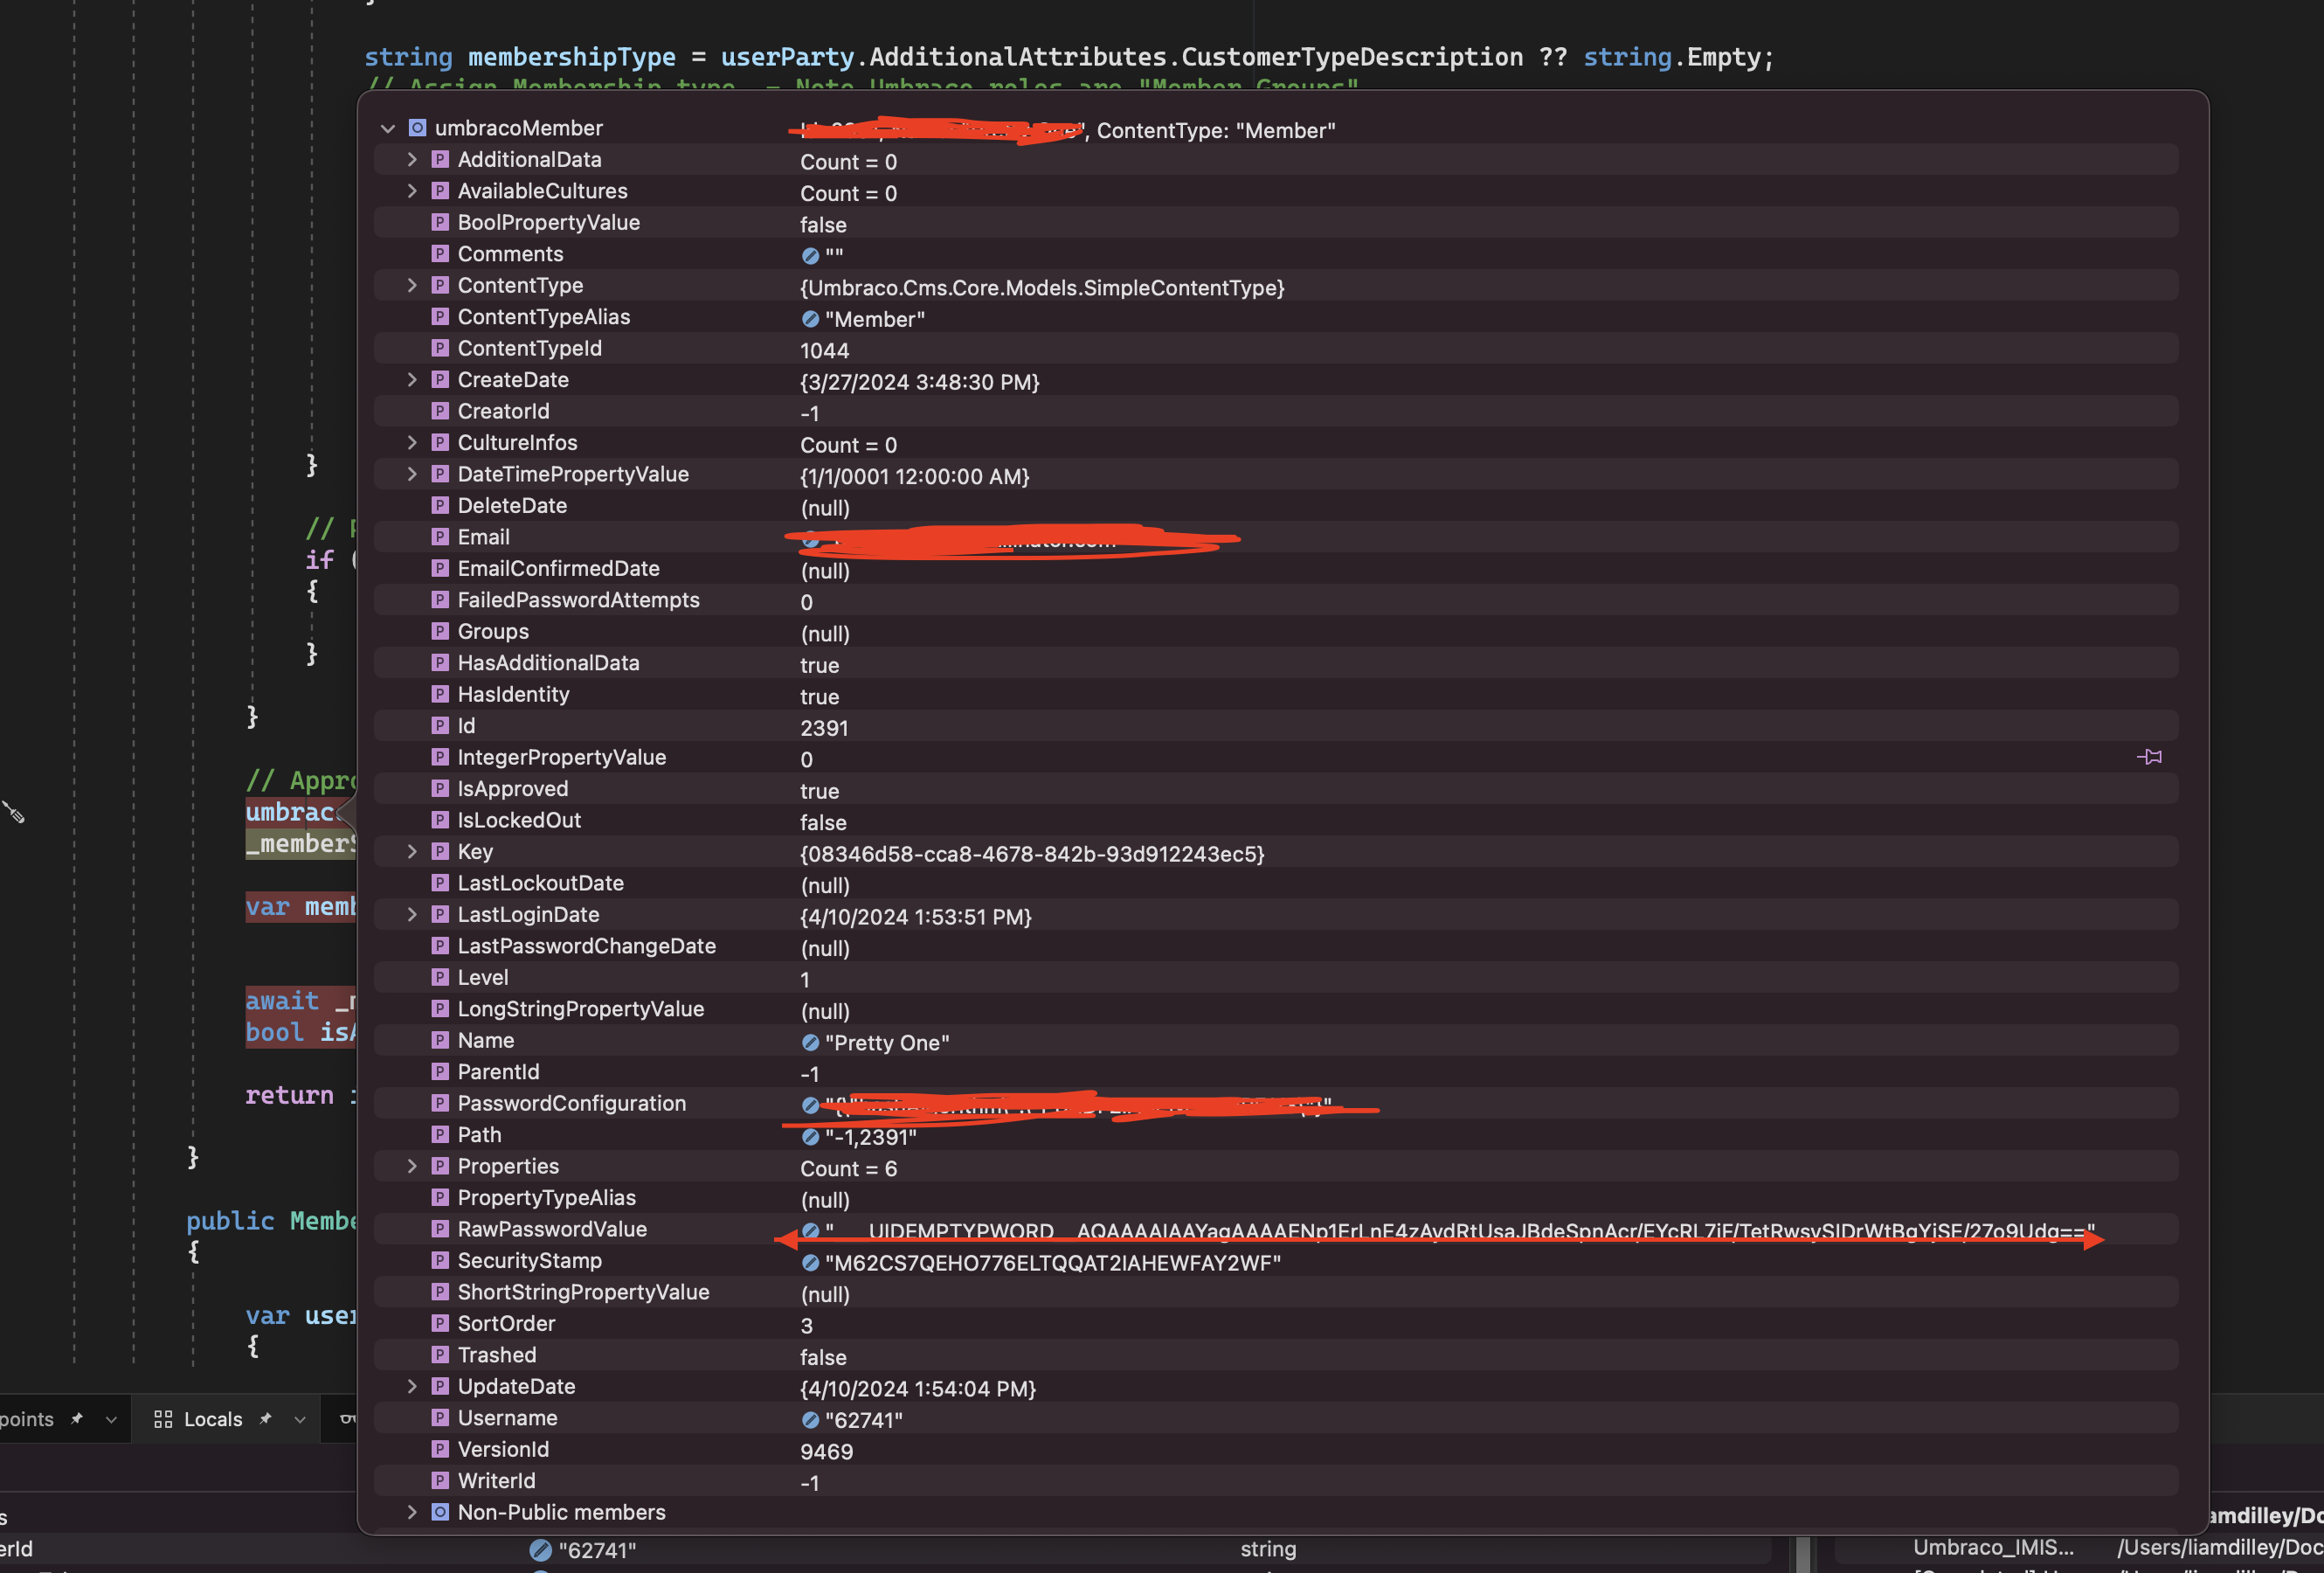The height and width of the screenshot is (1573, 2324).
Task: Open the Breakpoints tab dropdown chevron
Action: (x=111, y=1419)
